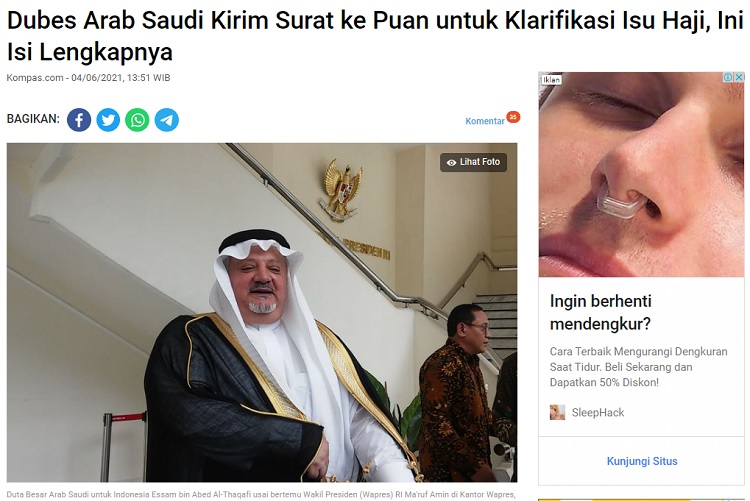750x501 pixels.
Task: Click the comment count badge
Action: click(x=513, y=116)
